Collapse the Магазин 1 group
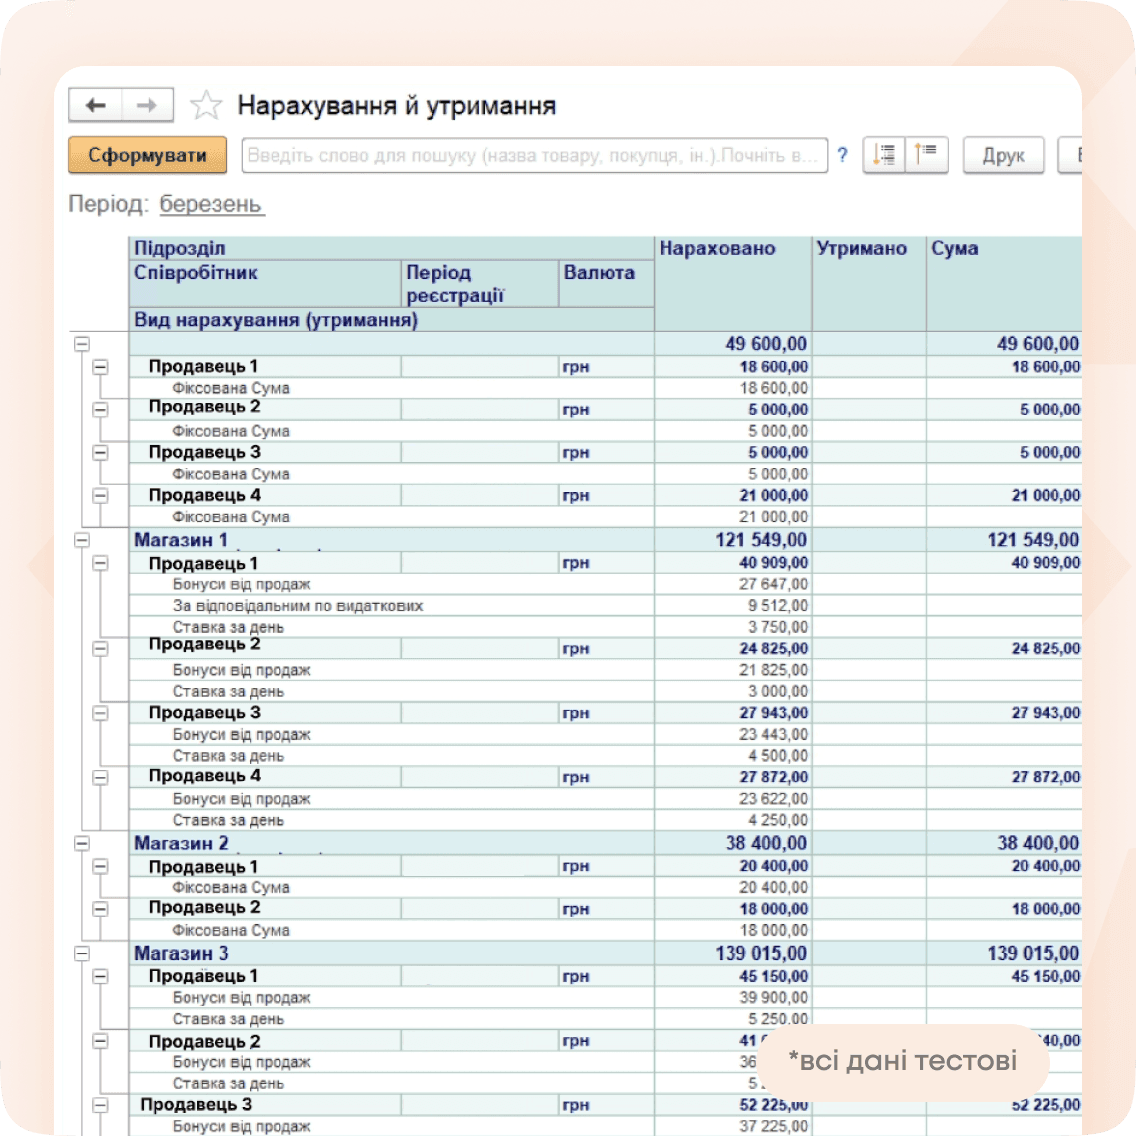The width and height of the screenshot is (1136, 1136). [82, 540]
